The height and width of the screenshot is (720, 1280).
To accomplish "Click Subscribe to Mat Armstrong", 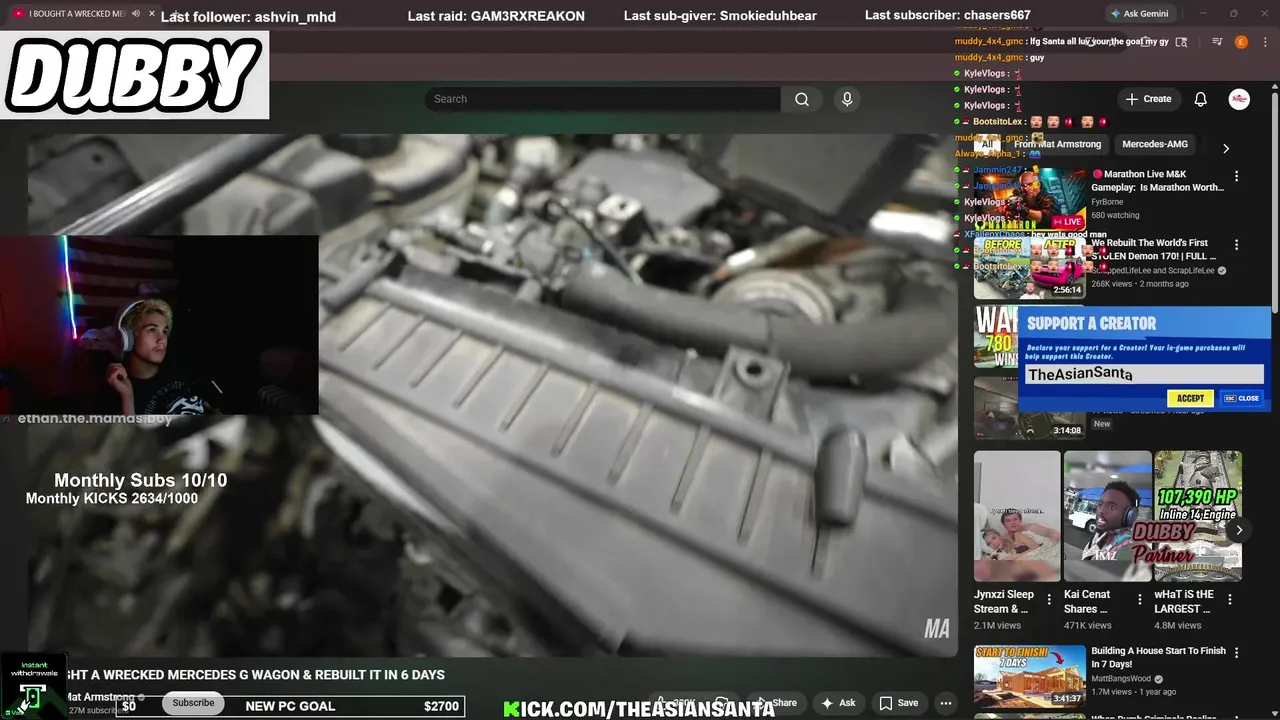I will tap(193, 703).
